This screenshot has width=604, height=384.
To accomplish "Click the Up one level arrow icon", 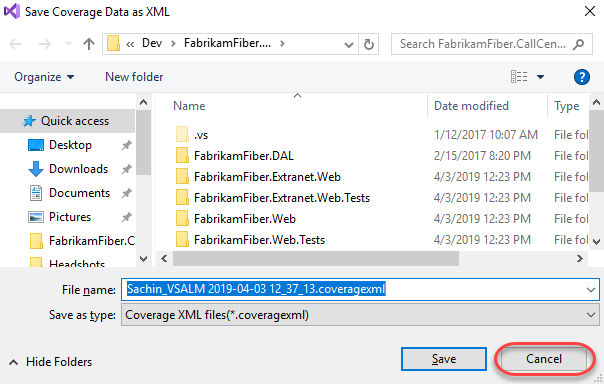I will [89, 44].
